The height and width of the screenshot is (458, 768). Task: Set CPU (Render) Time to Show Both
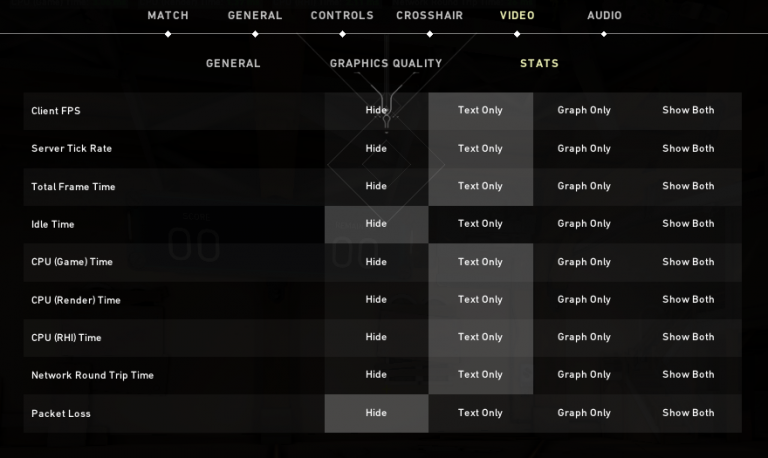tap(688, 299)
